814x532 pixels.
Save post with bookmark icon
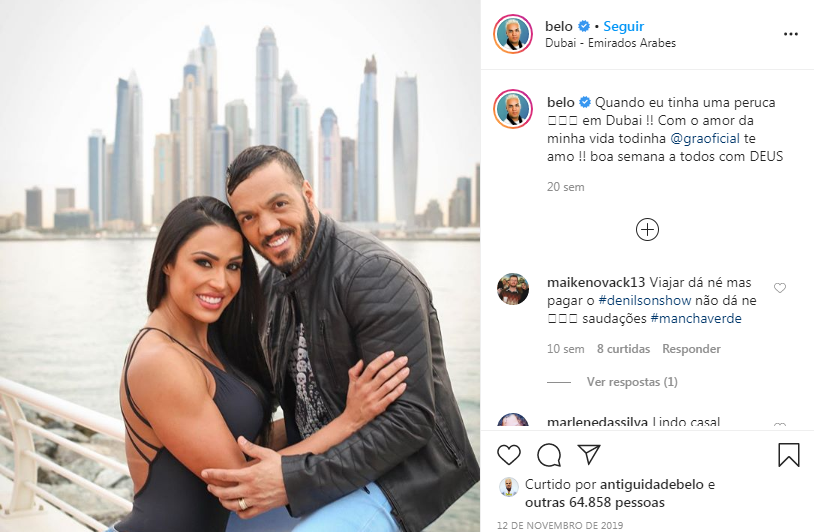point(789,455)
